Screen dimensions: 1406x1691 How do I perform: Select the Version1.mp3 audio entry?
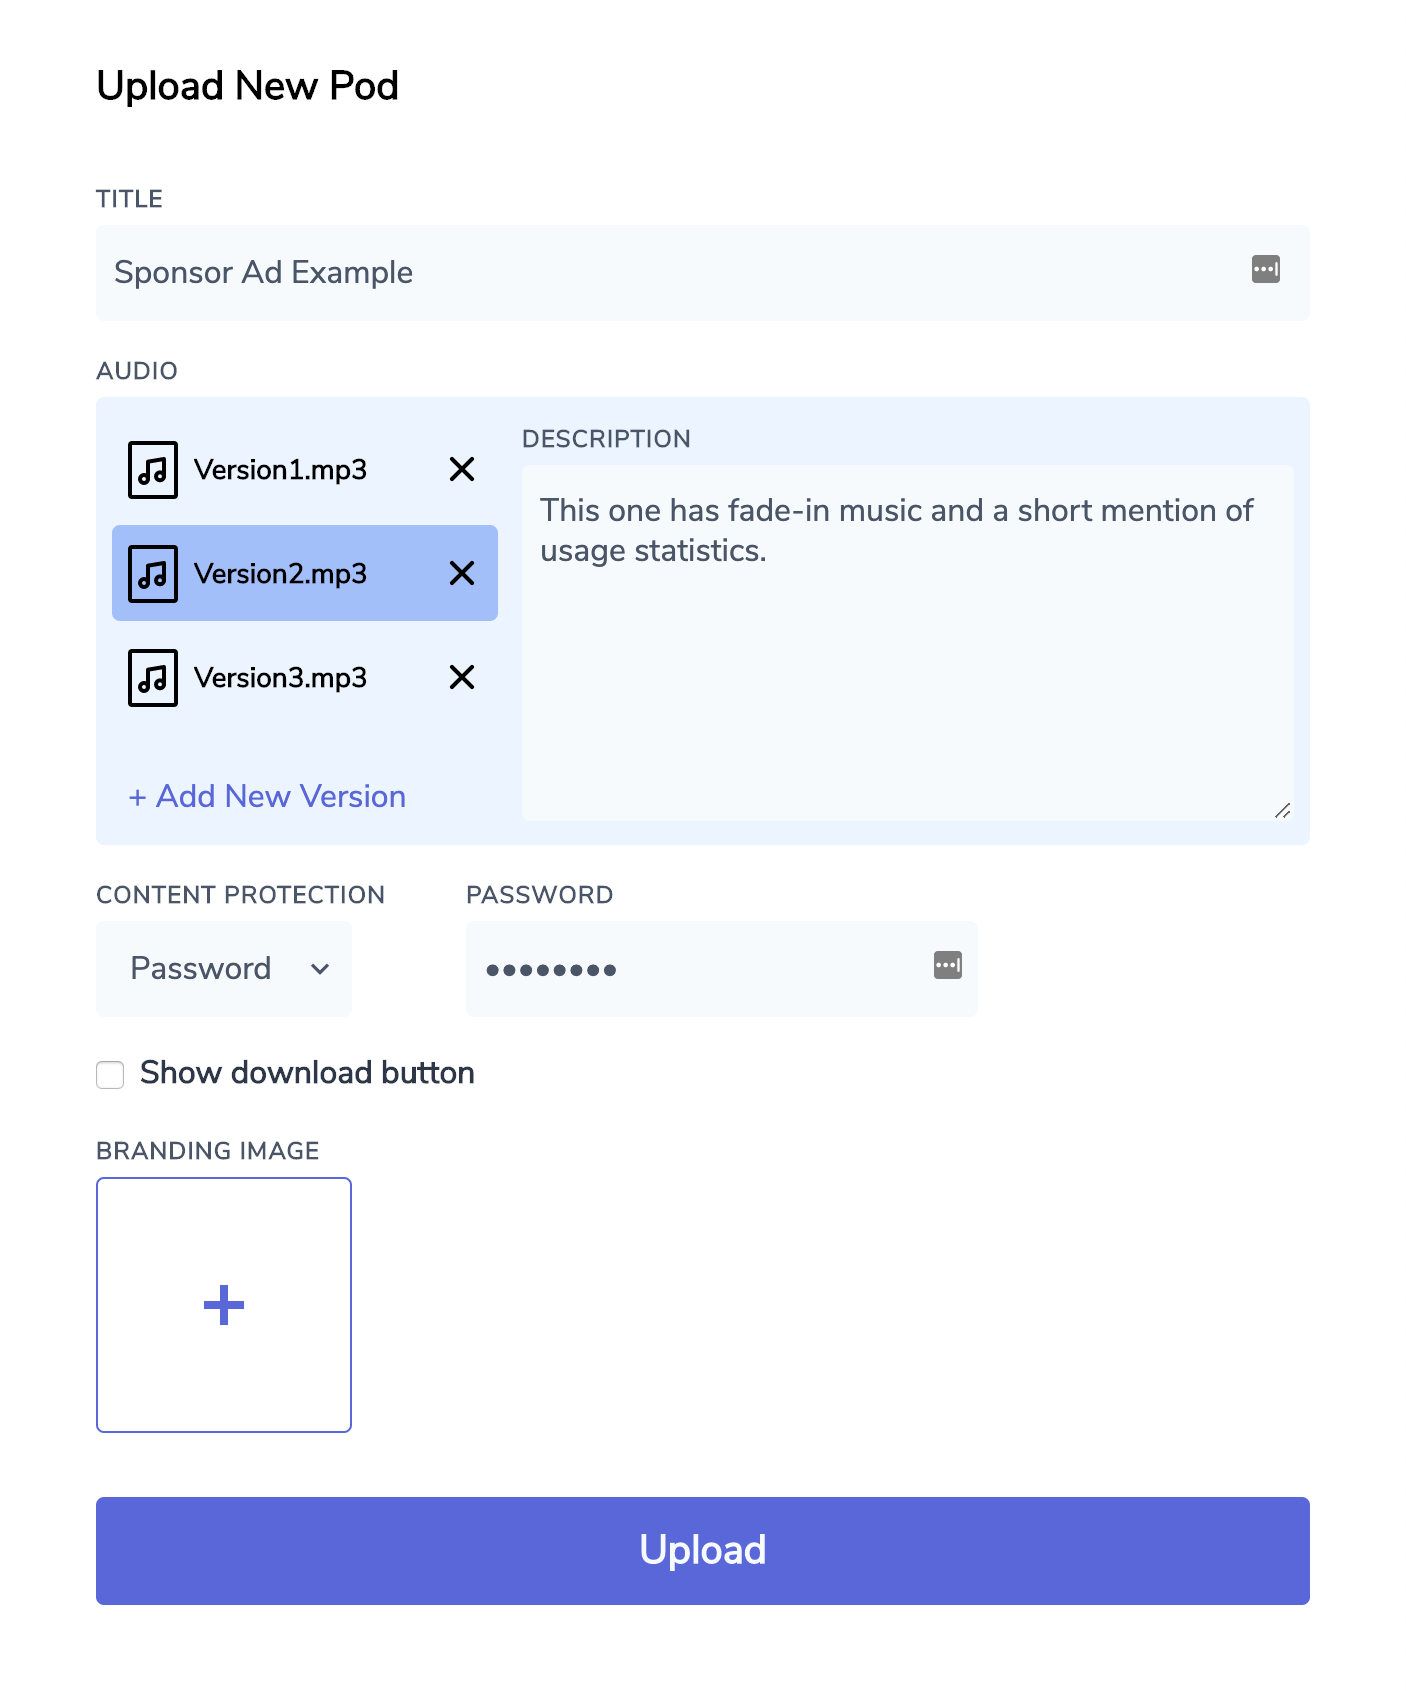click(281, 470)
